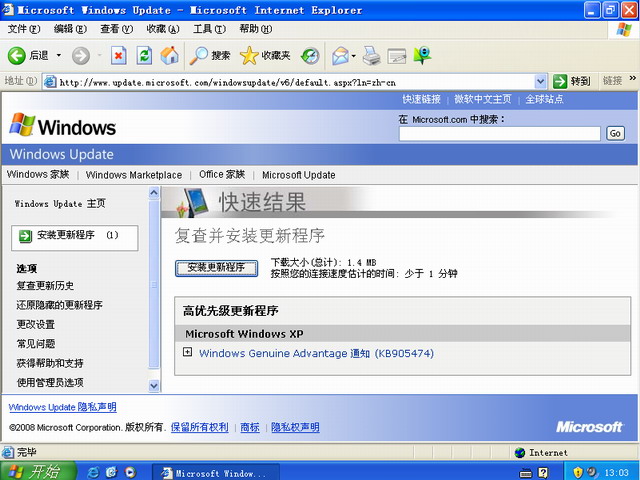Launch Internet Explorer from Quick Launch
640x480 pixels.
click(93, 472)
